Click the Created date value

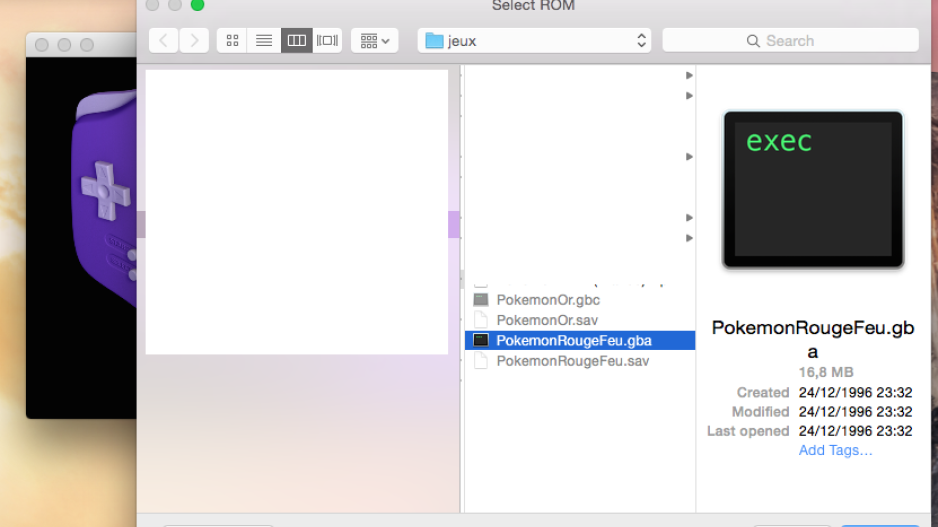(855, 392)
